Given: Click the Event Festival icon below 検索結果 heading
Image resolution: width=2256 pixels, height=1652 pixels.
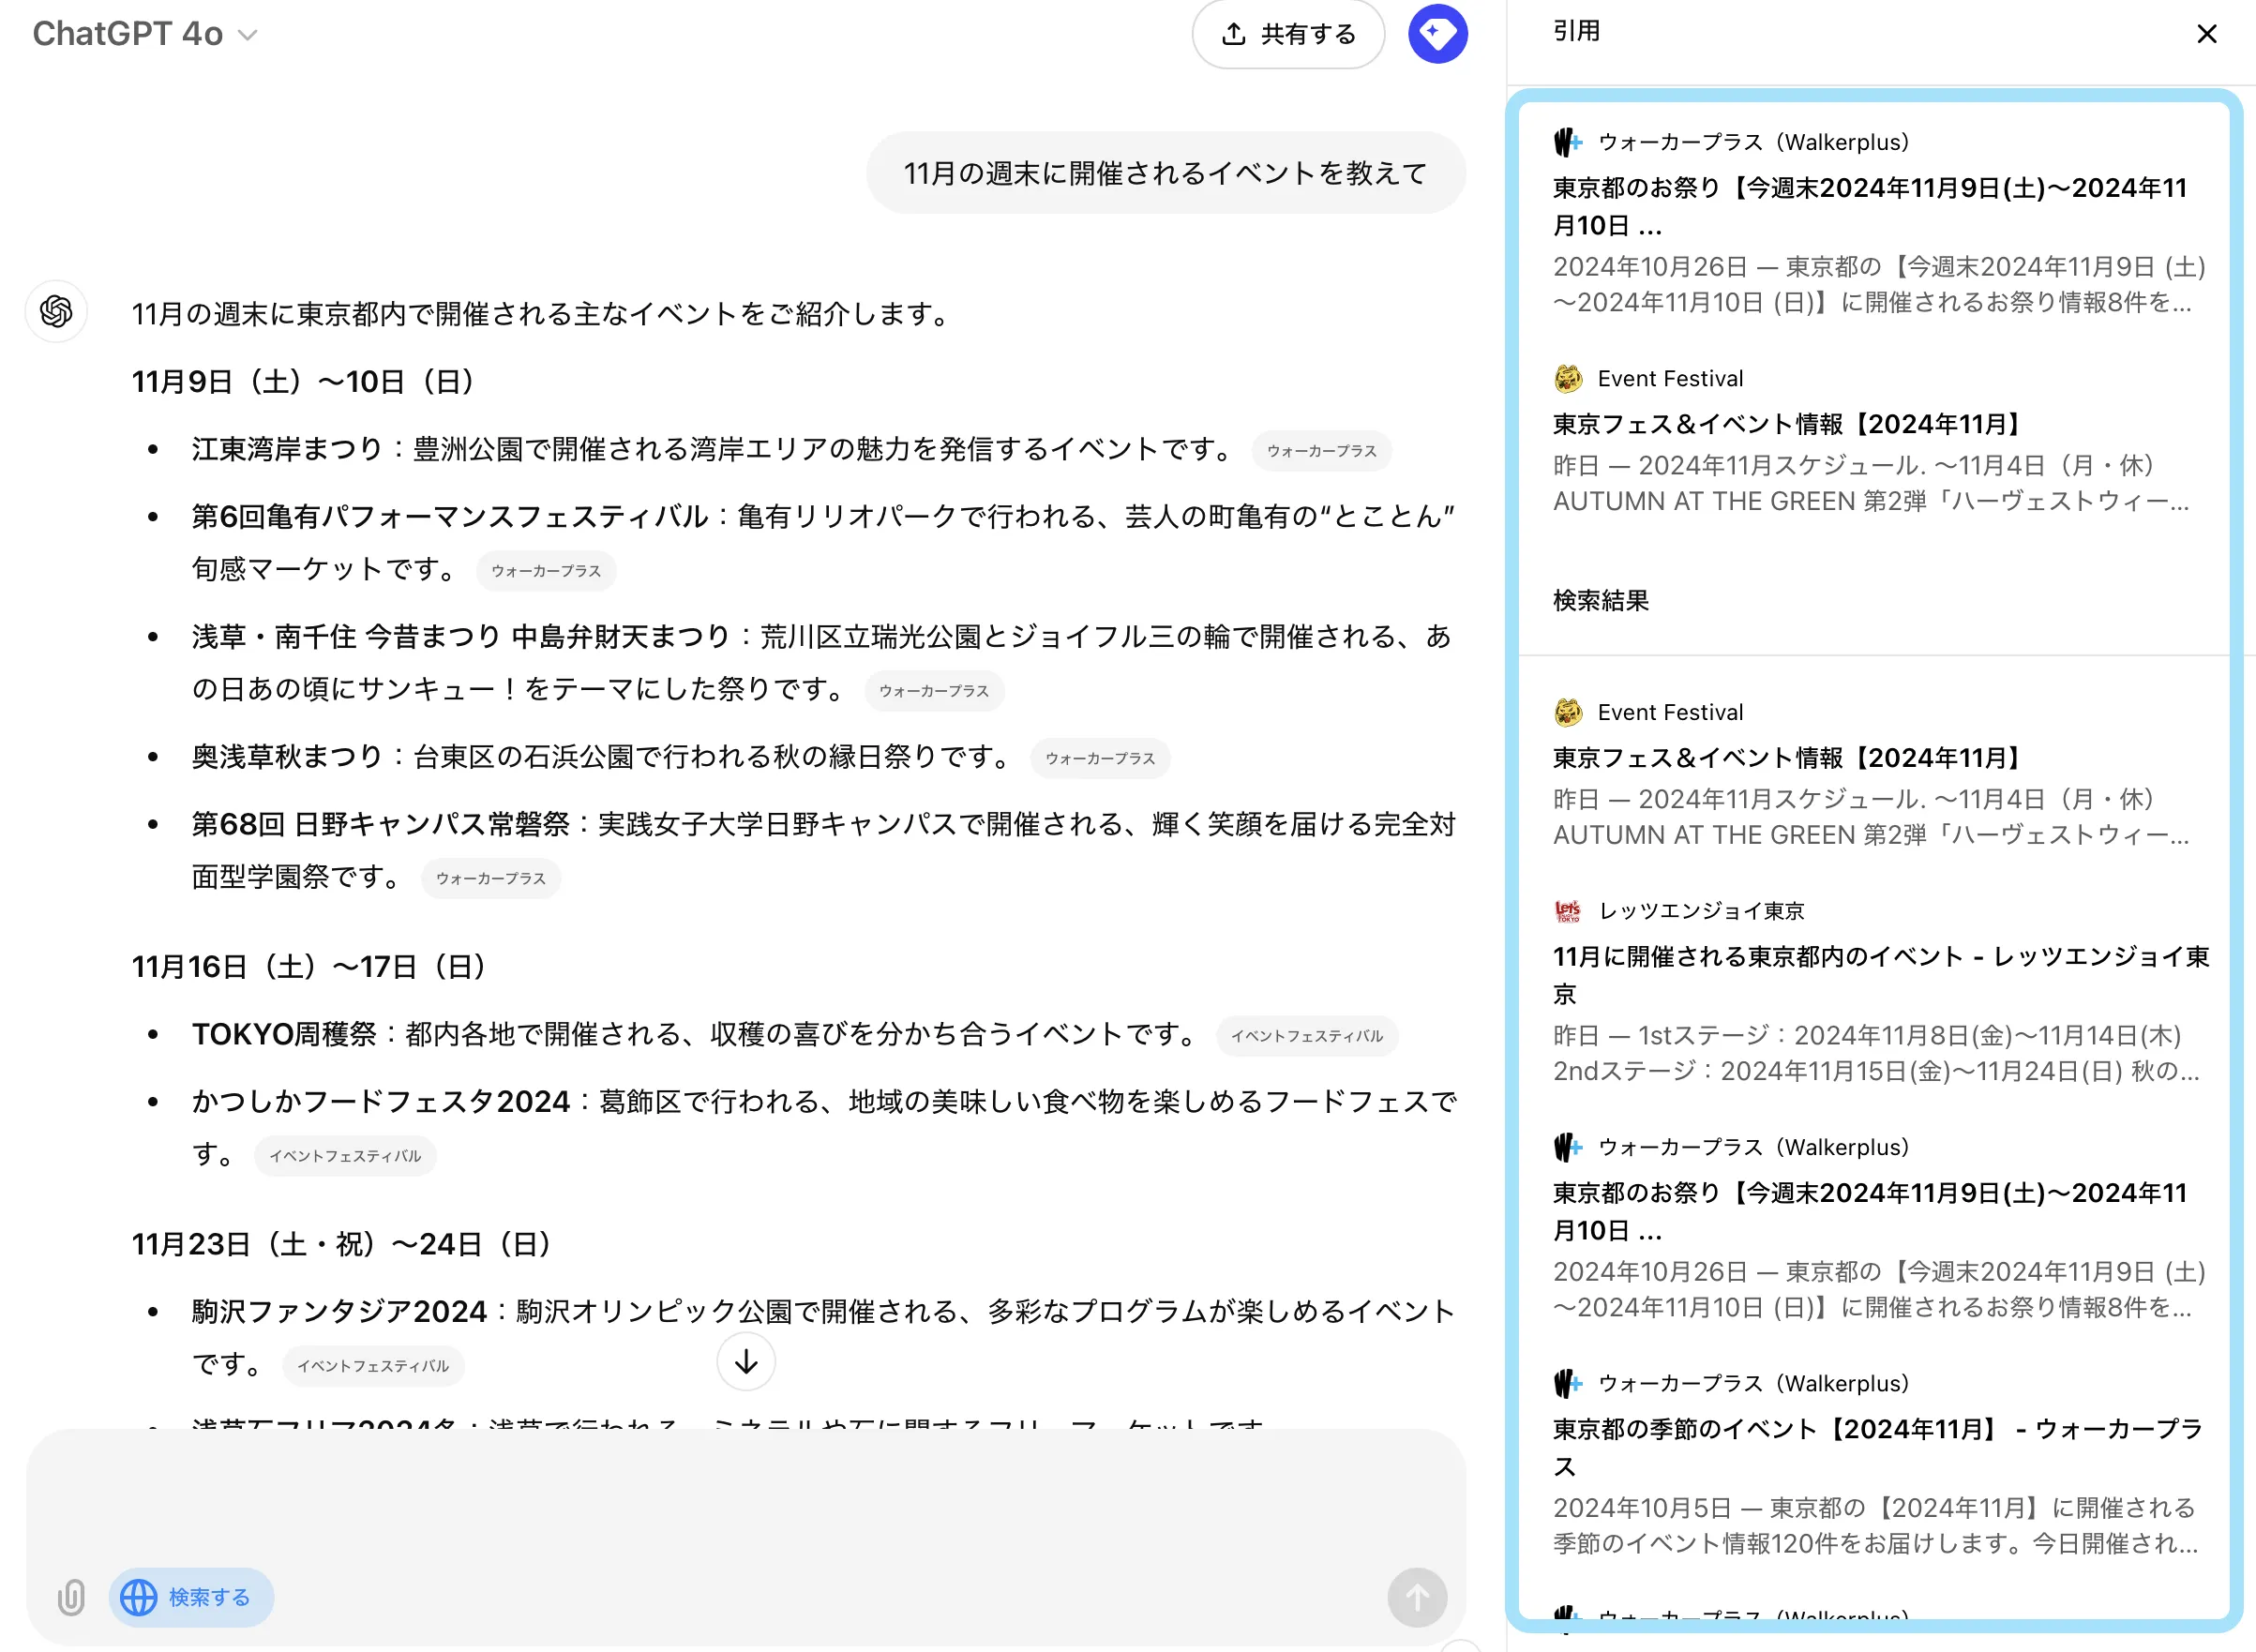Looking at the screenshot, I should [x=1568, y=712].
